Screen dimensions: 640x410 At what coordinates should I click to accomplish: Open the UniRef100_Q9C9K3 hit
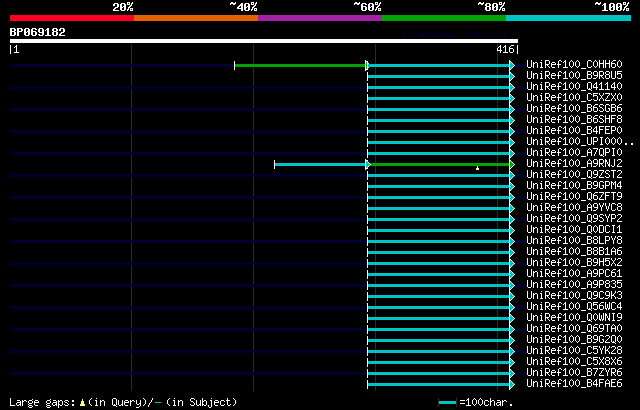click(x=574, y=296)
